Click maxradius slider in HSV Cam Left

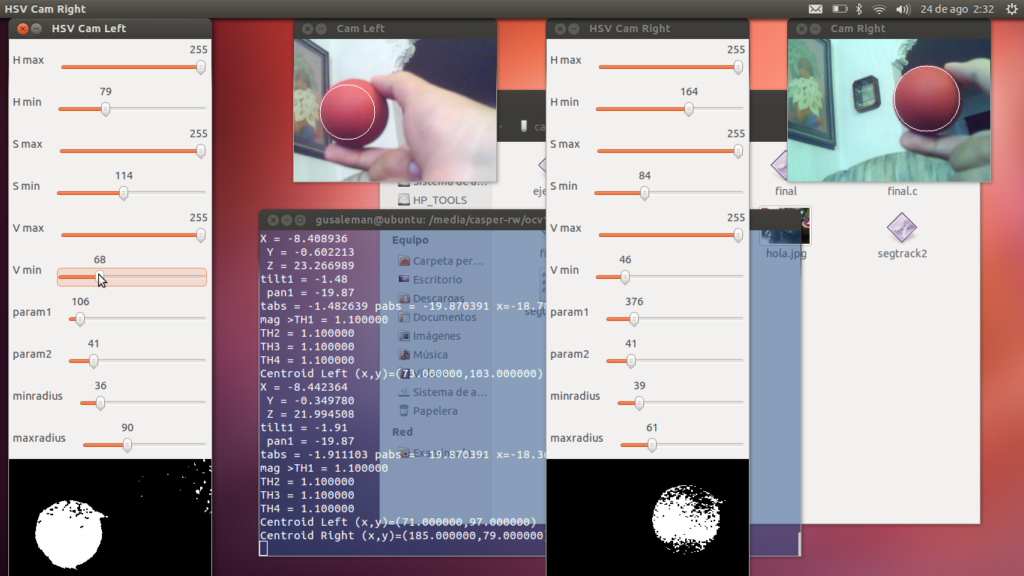(x=144, y=445)
